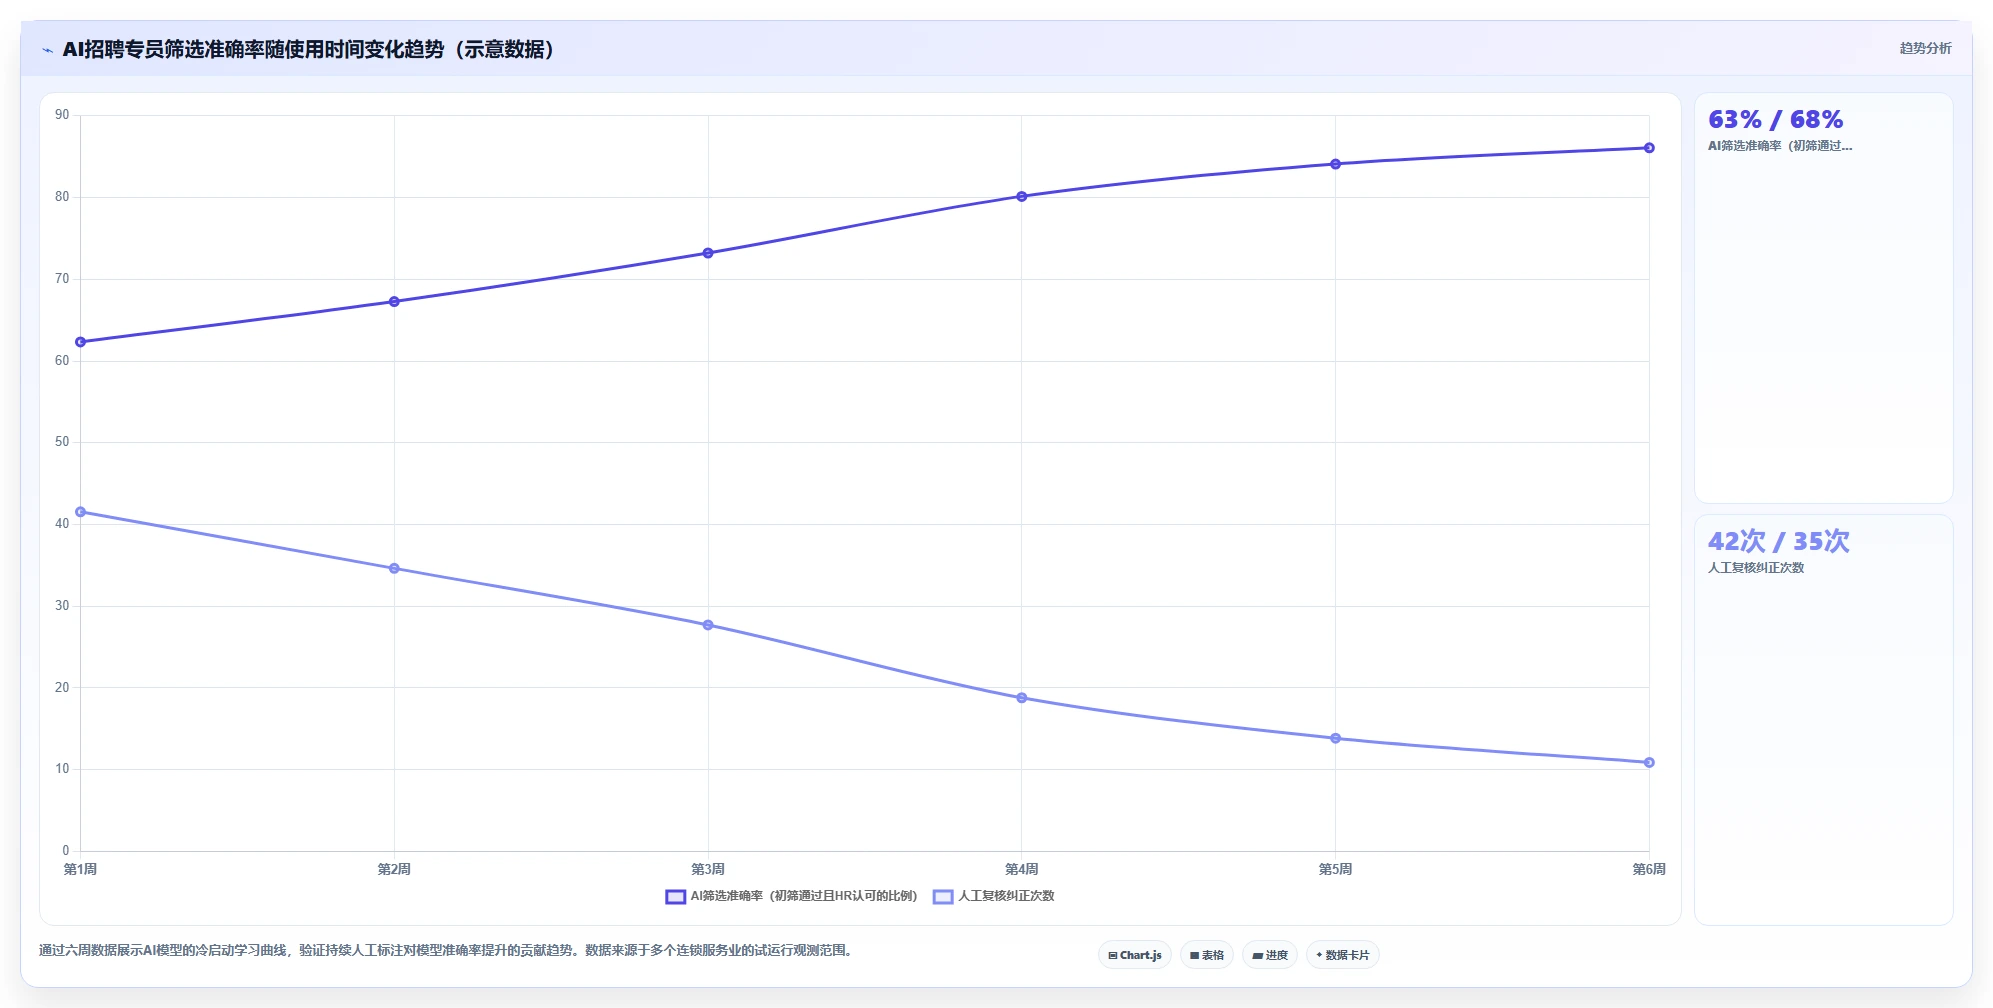The image size is (1993, 1008).
Task: Click the 第2周 x-axis label
Action: (x=394, y=869)
